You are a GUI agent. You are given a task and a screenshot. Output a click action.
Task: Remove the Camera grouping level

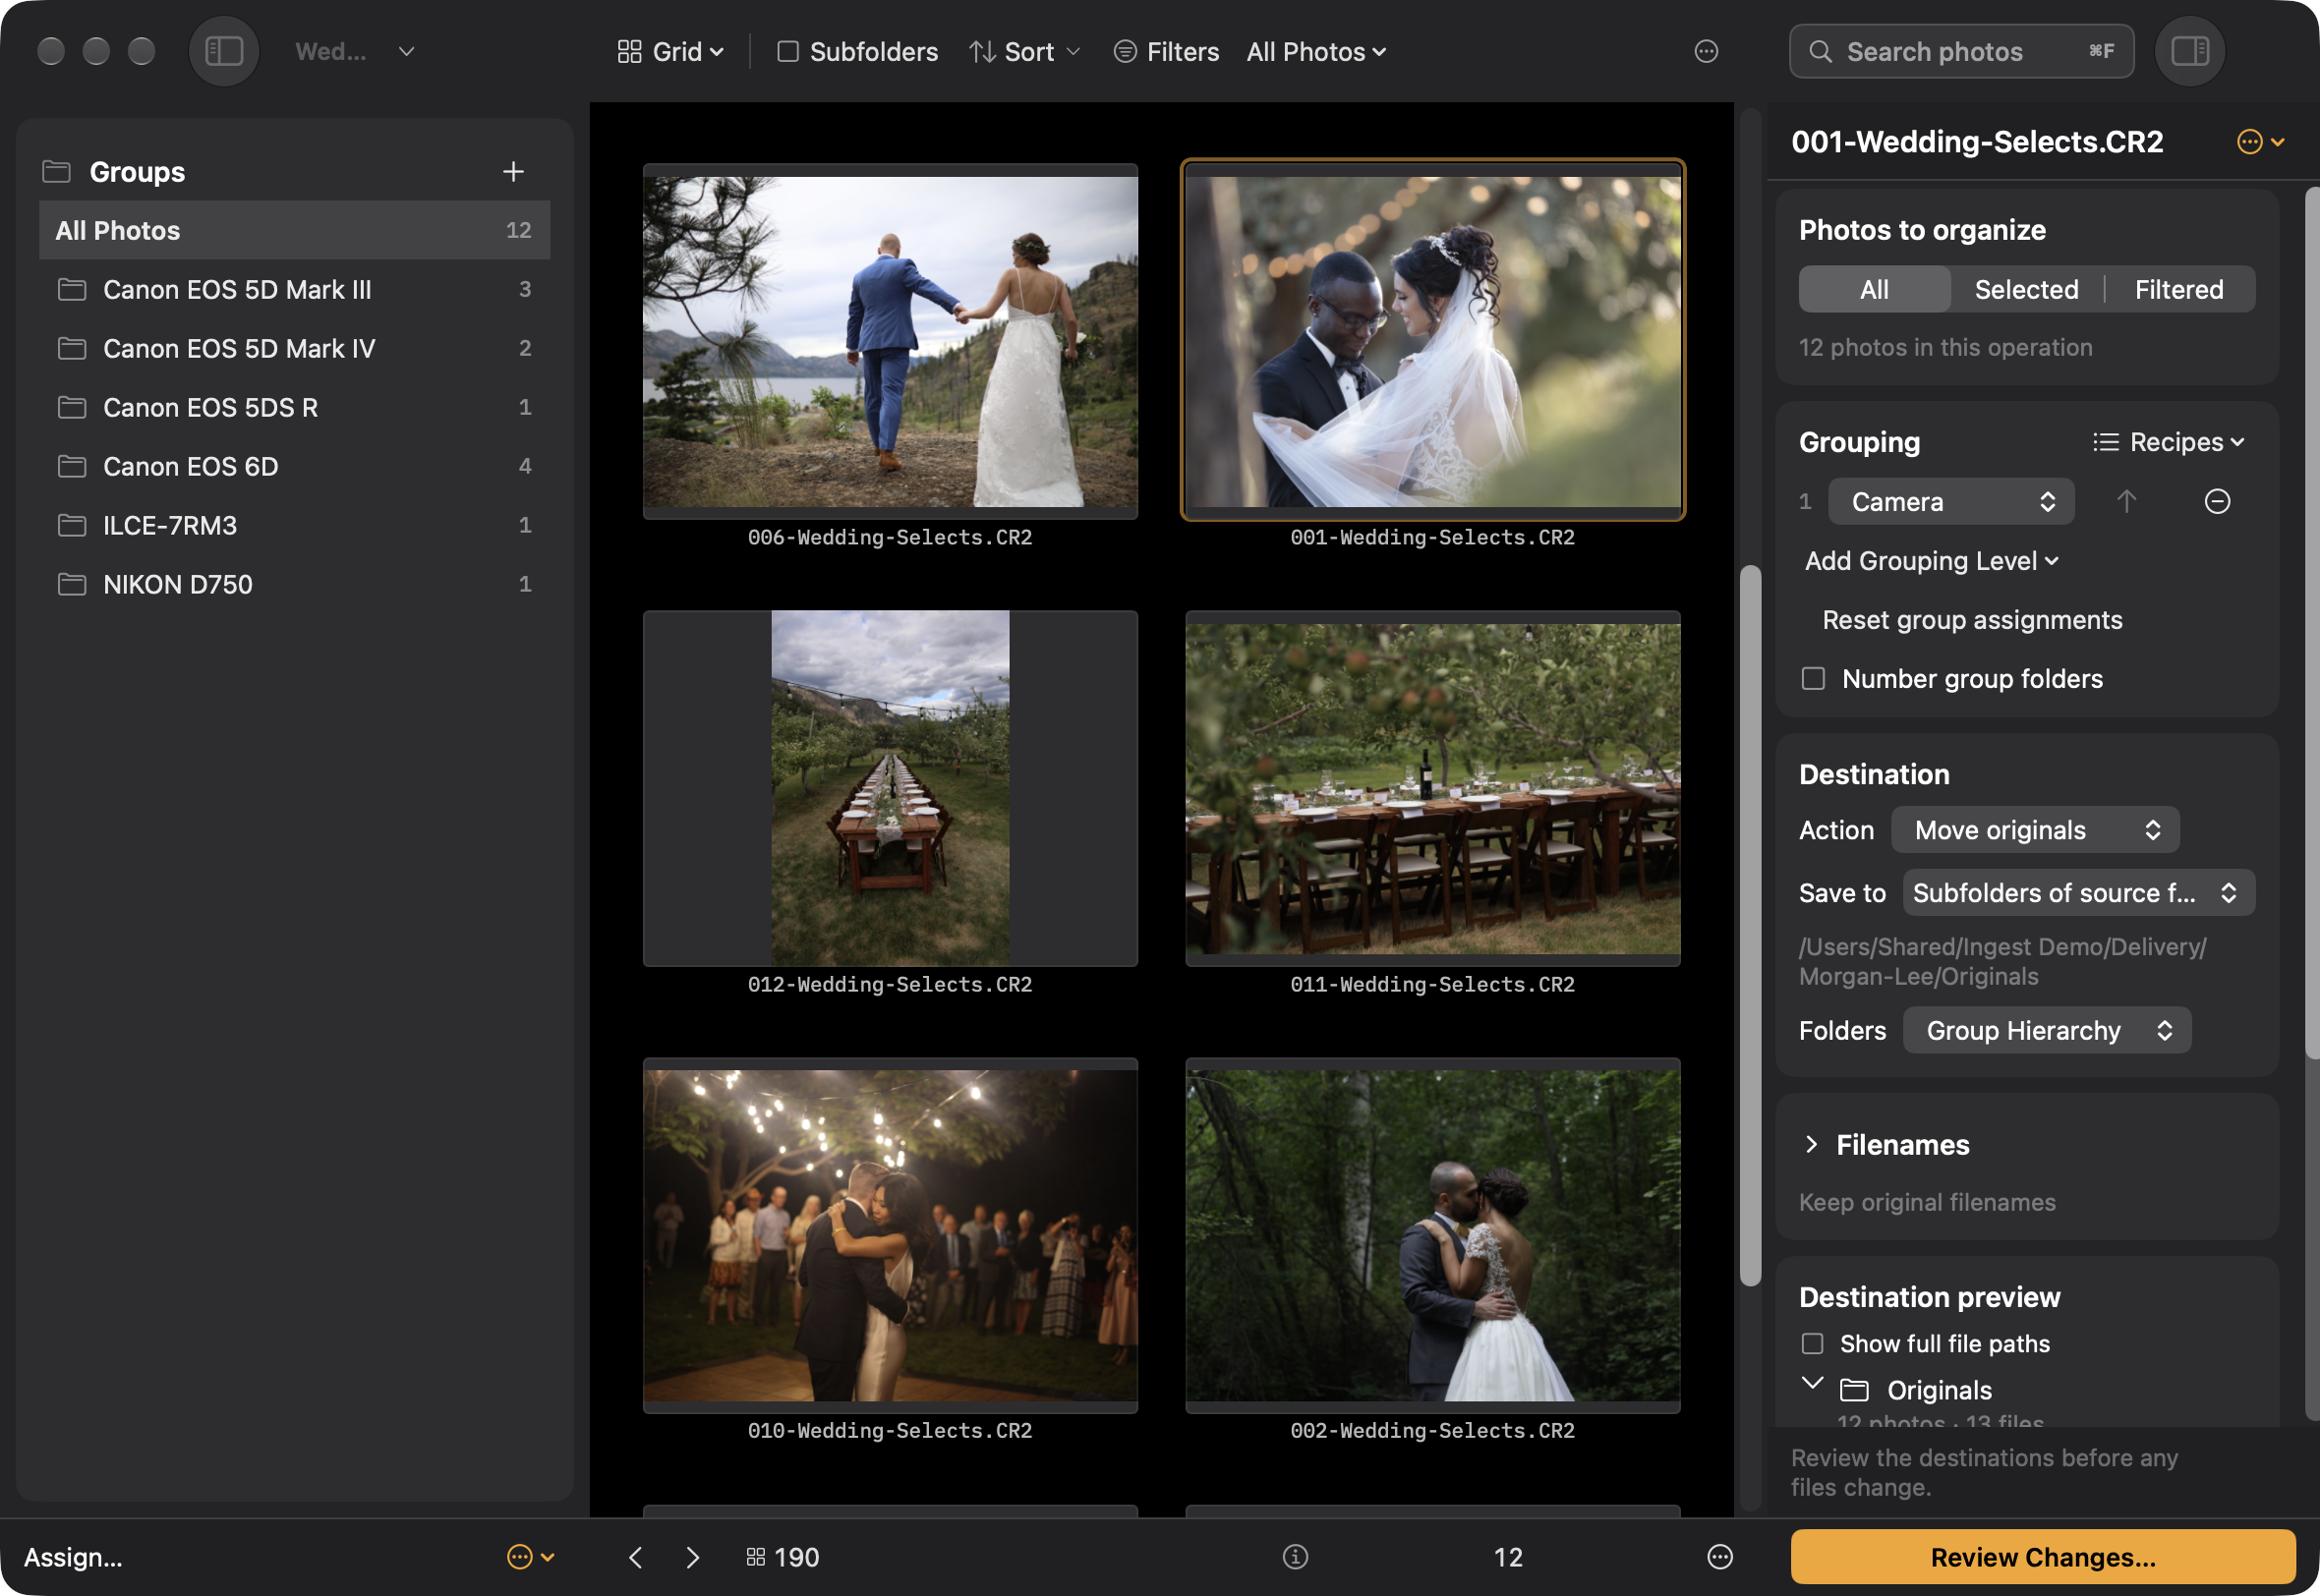pos(2217,501)
